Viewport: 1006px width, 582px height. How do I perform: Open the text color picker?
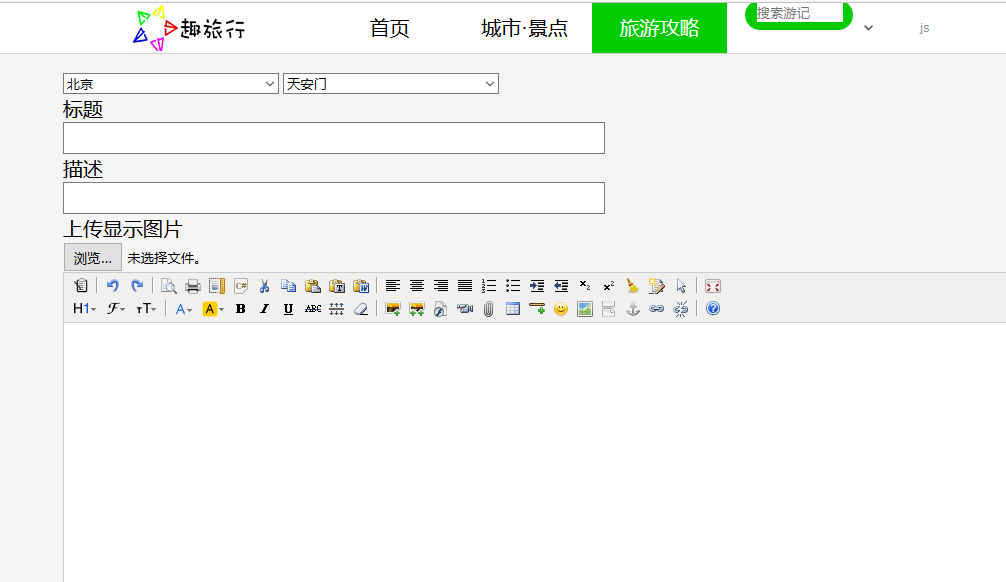pos(183,309)
